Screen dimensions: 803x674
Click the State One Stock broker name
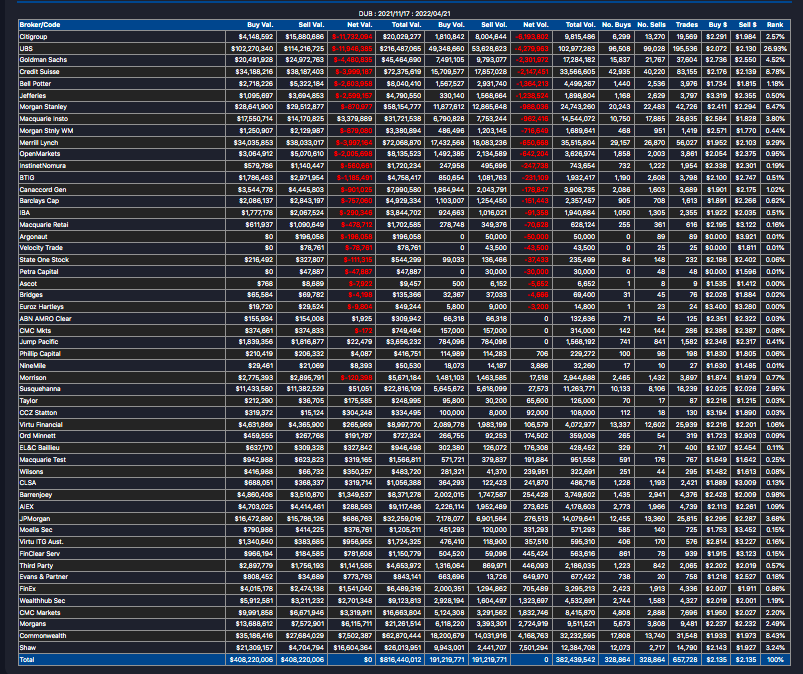point(44,260)
